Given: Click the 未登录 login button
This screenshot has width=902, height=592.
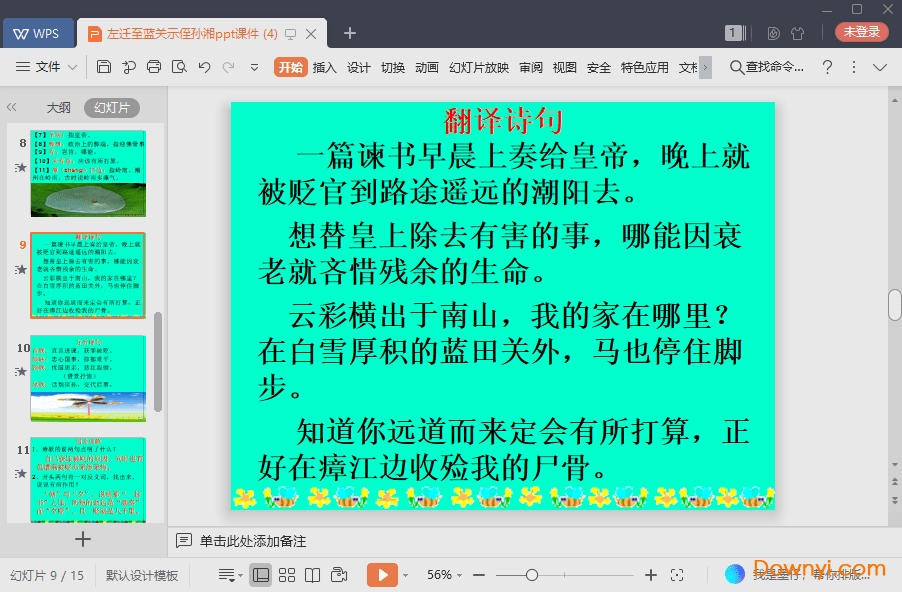Looking at the screenshot, I should [x=861, y=32].
